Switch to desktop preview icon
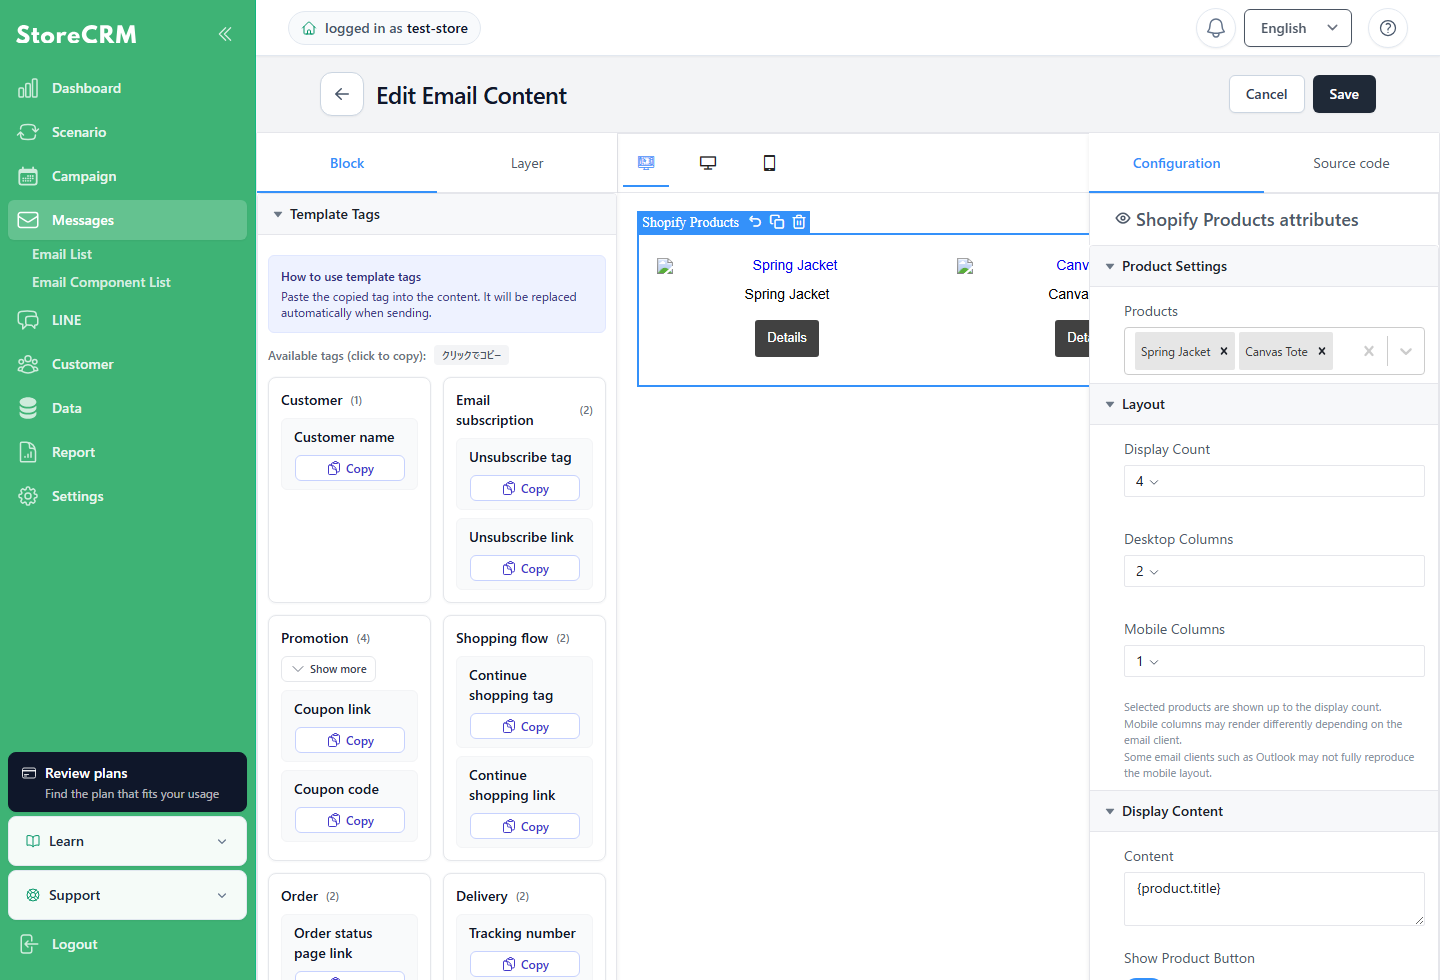 tap(708, 163)
